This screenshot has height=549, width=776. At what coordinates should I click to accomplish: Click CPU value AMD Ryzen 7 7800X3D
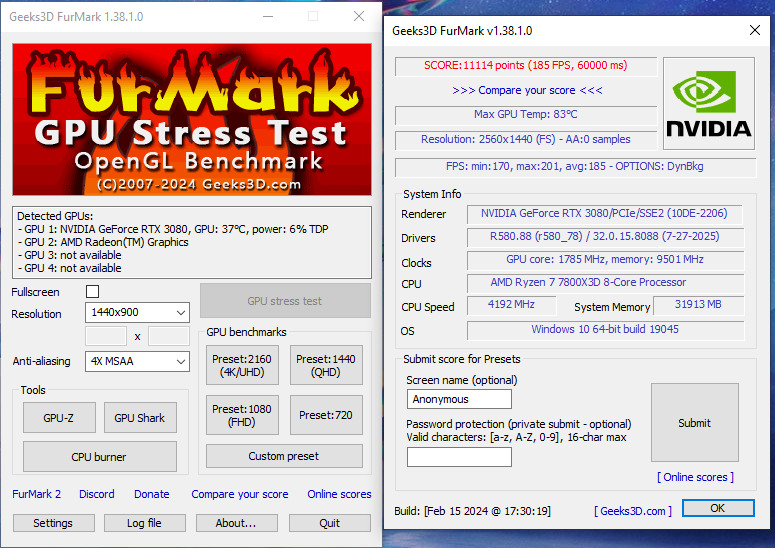pos(605,283)
